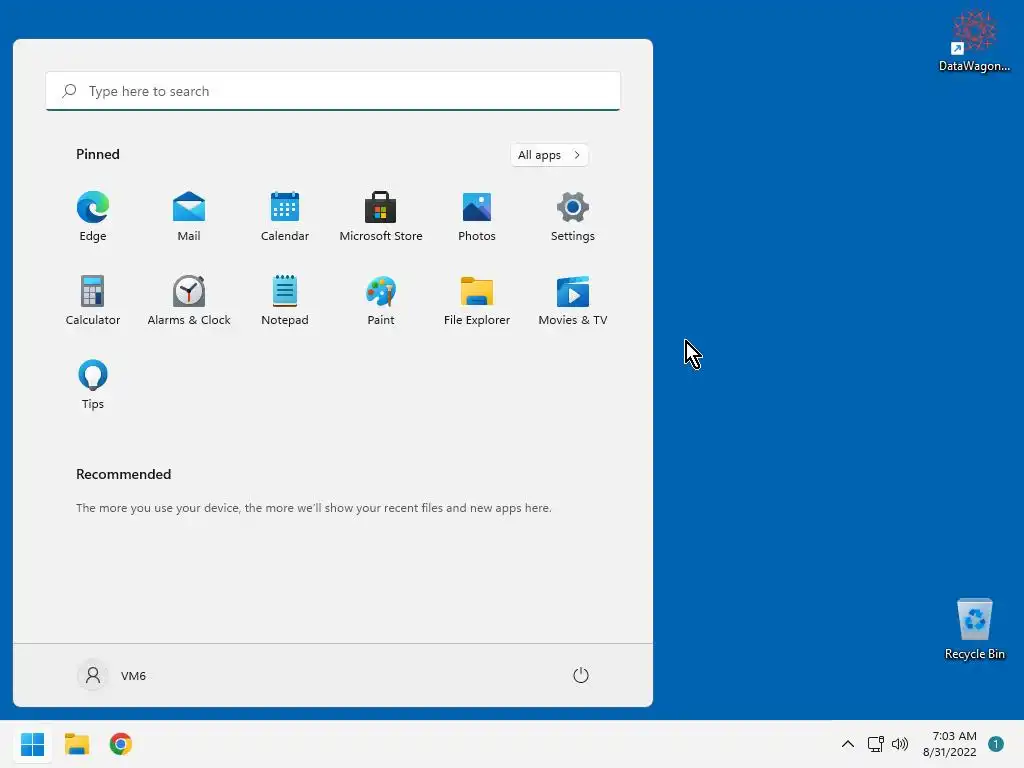Open the Calendar app
The width and height of the screenshot is (1024, 768).
[285, 217]
